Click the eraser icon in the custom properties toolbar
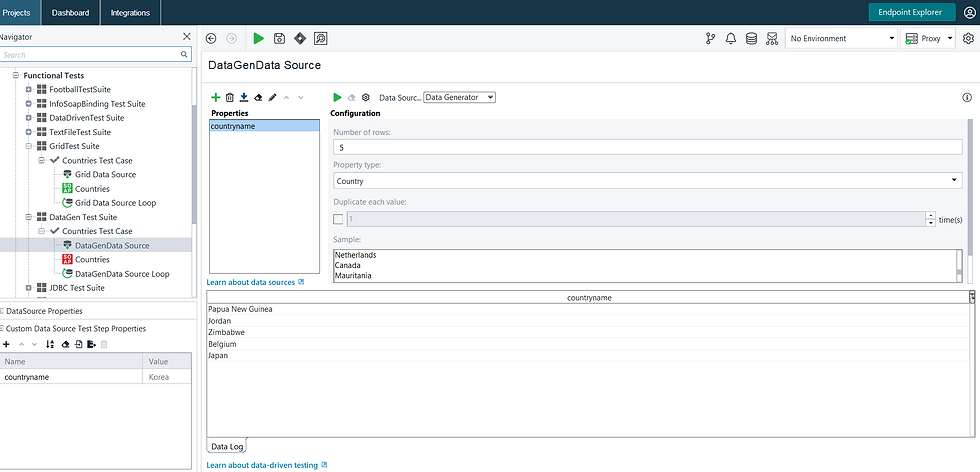Viewport: 980px width, 472px height. tap(65, 344)
